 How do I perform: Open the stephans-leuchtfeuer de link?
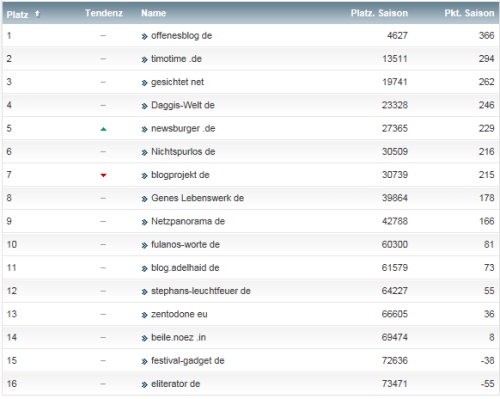[x=201, y=291]
